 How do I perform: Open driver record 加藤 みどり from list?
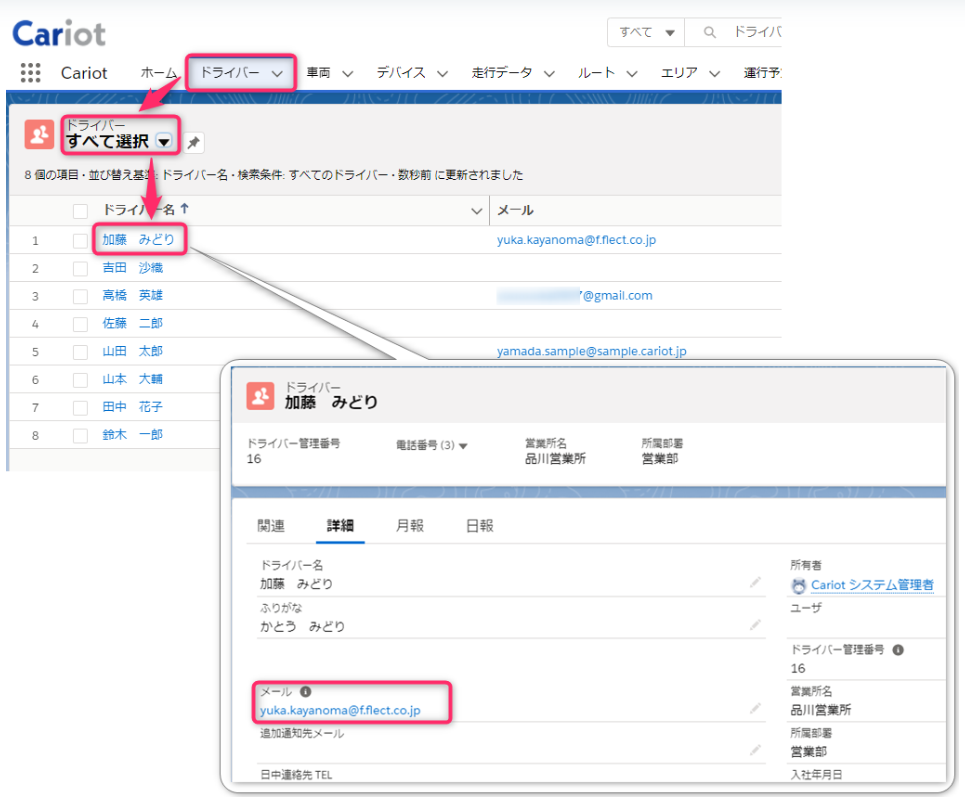(x=138, y=240)
